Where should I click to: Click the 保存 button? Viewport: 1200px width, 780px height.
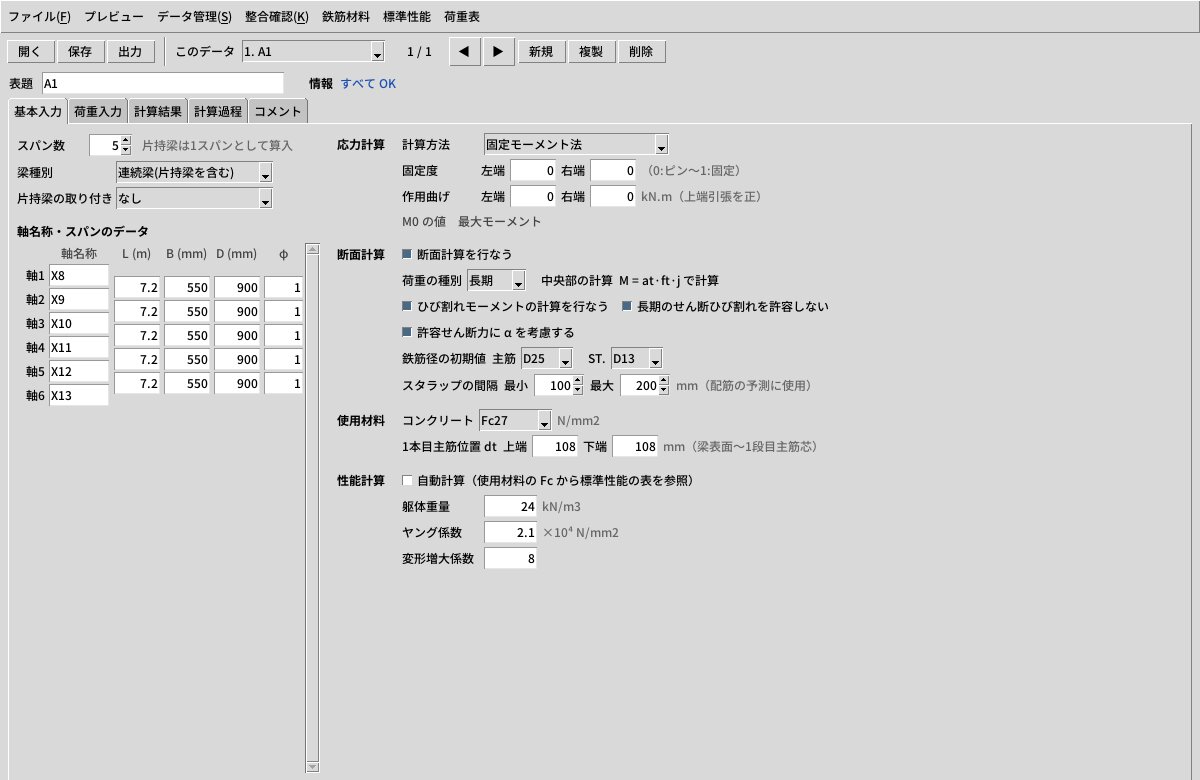pyautogui.click(x=80, y=52)
